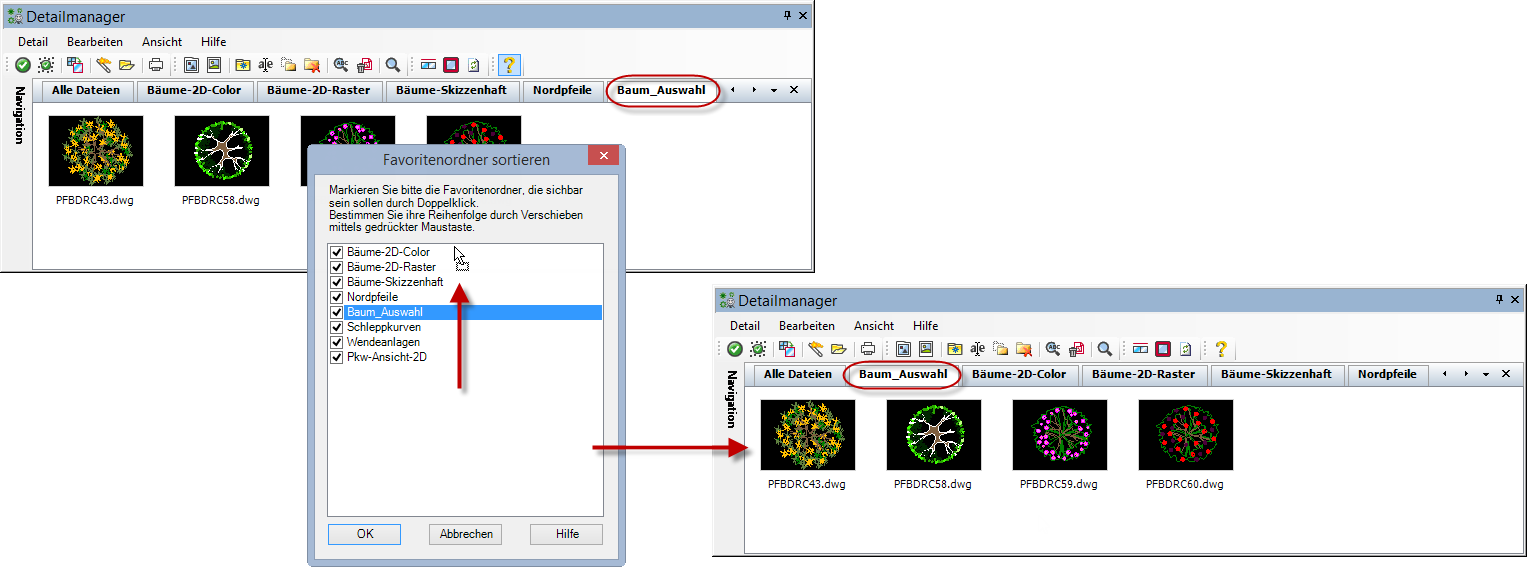Click the refresh page icon in lower Detailmanager toolbar
Viewport: 1527px width, 569px height.
coord(1186,349)
